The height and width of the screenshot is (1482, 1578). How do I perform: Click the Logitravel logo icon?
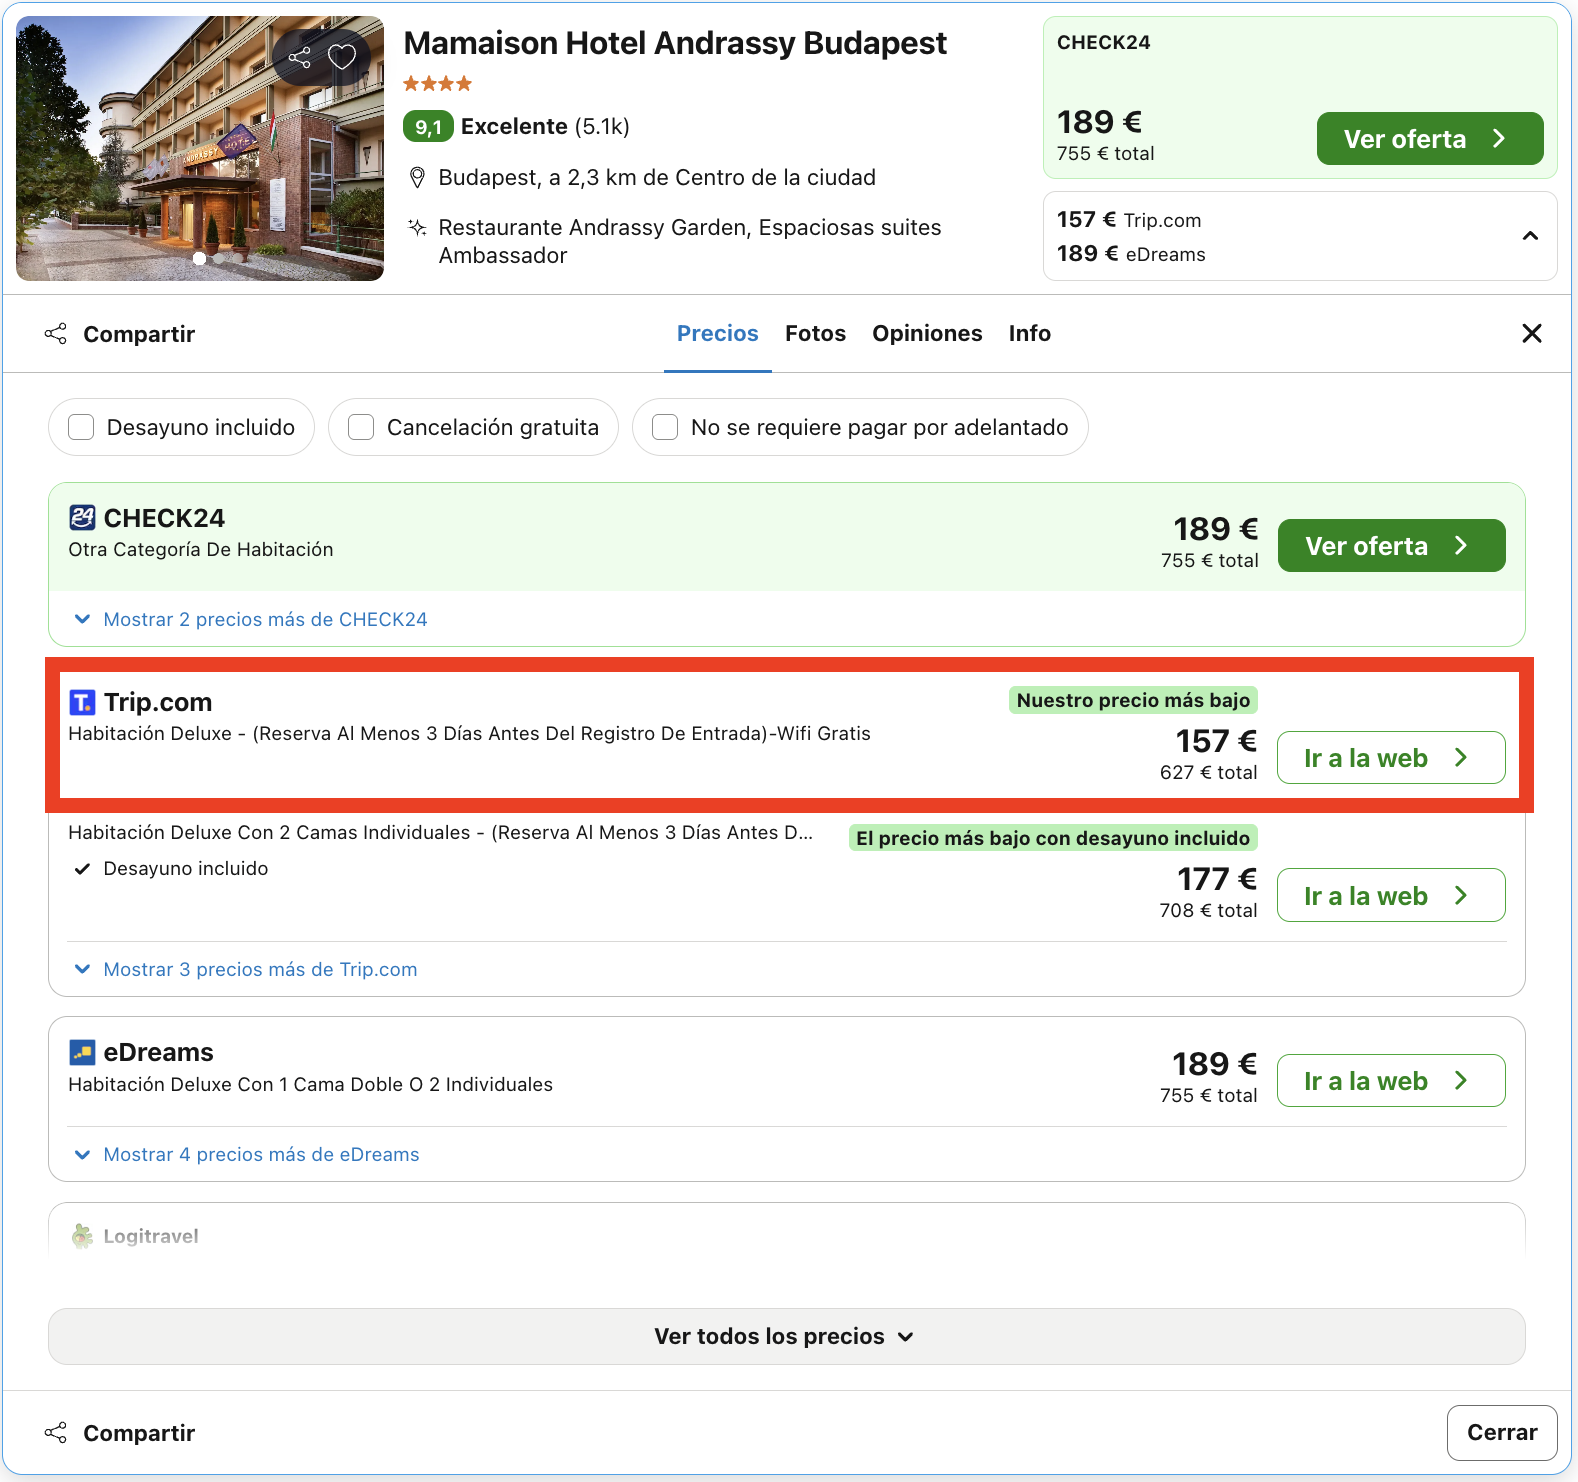[x=82, y=1236]
